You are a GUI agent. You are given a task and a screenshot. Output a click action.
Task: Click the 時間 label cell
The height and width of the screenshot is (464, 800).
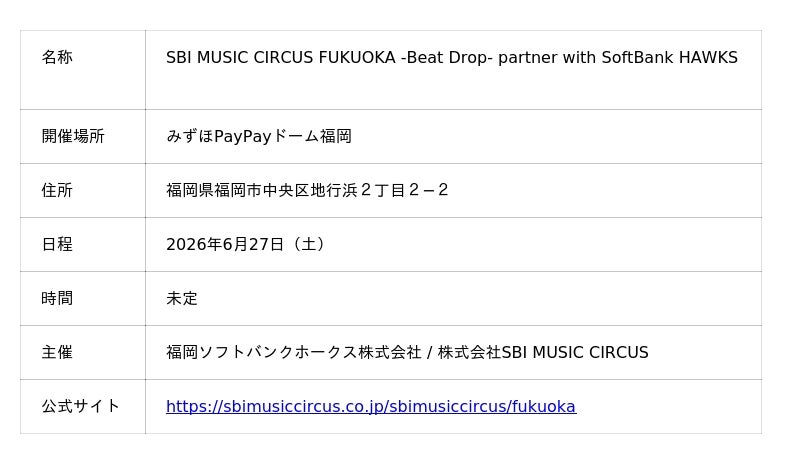pos(57,298)
